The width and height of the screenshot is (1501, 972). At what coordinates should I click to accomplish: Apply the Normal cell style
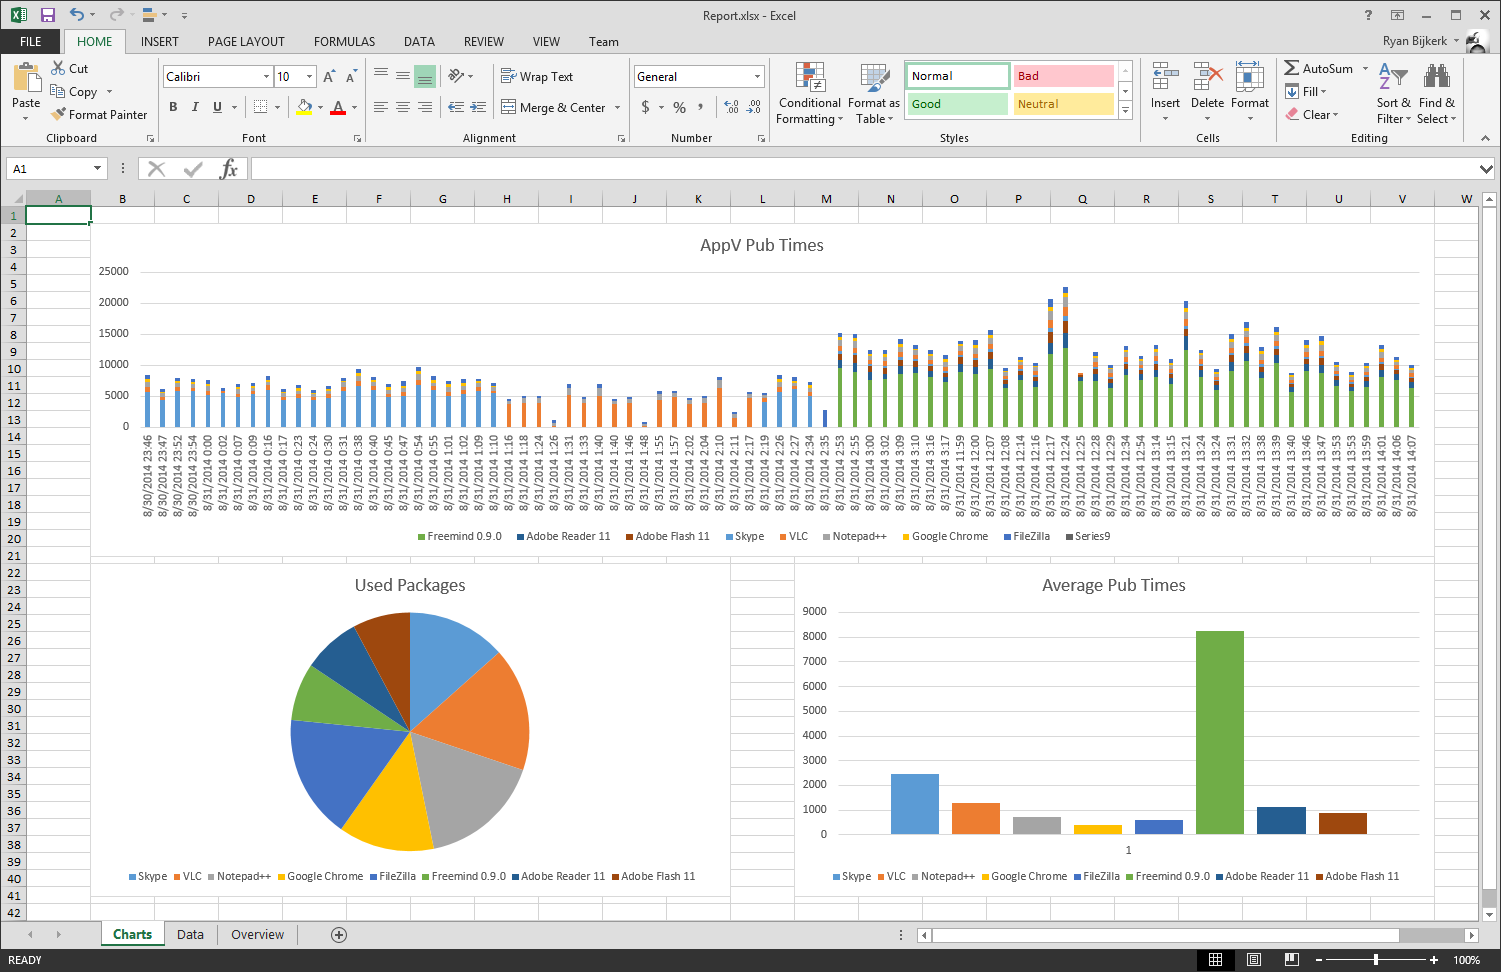pos(958,76)
